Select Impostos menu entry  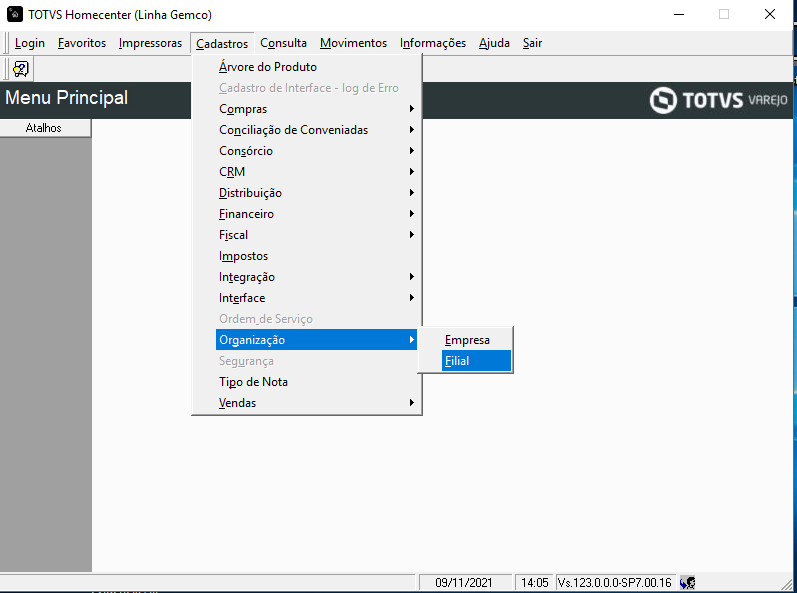click(x=316, y=256)
